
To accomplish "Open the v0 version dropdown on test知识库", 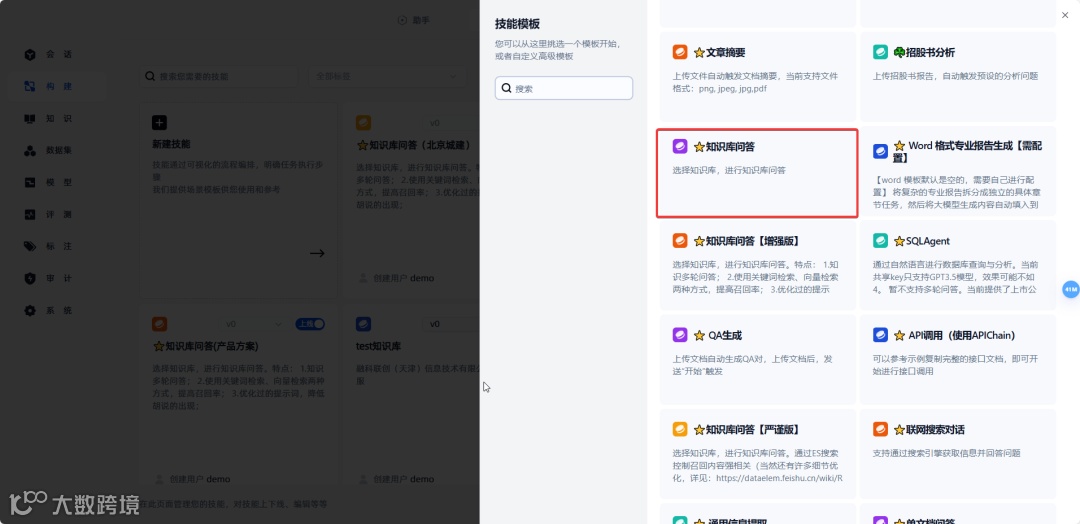I will tap(451, 324).
